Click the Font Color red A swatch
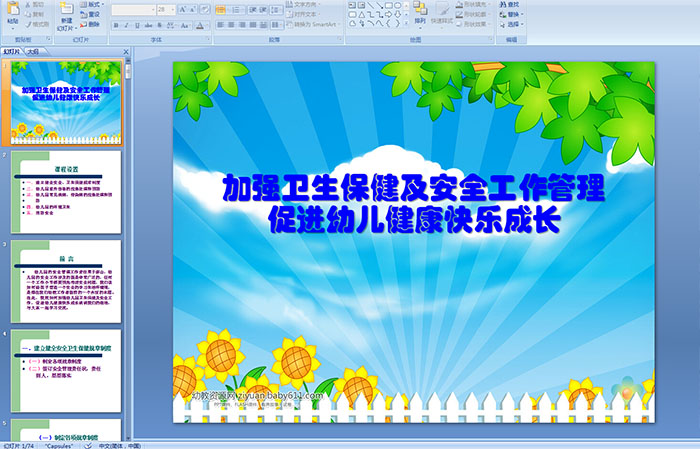Screen dimensions: 700x449 [200, 25]
